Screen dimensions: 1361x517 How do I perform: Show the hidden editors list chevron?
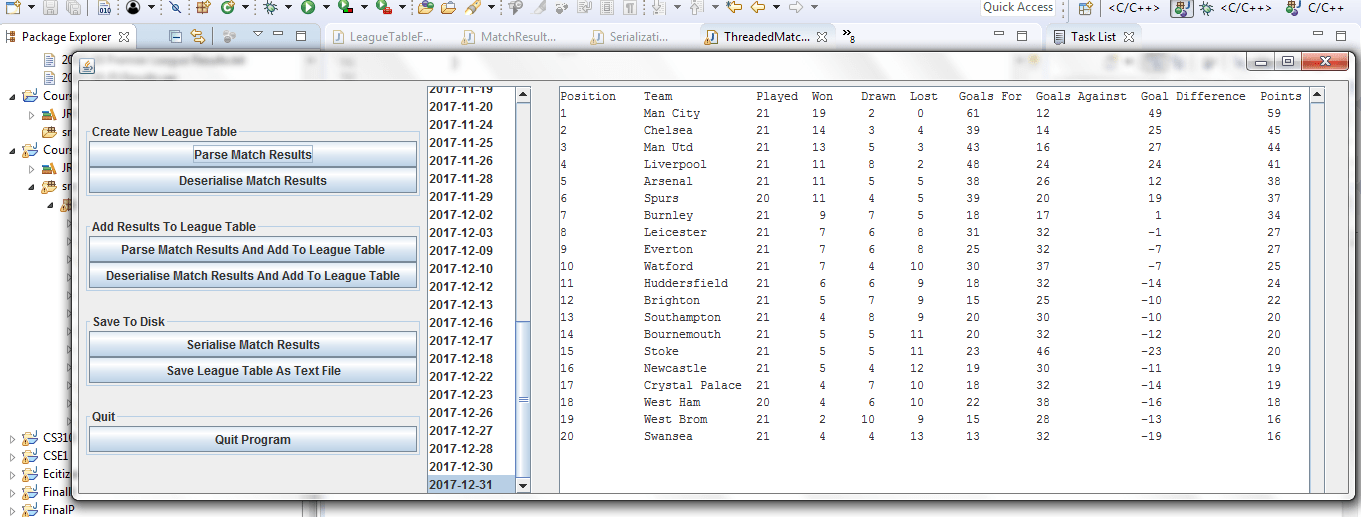pyautogui.click(x=849, y=36)
